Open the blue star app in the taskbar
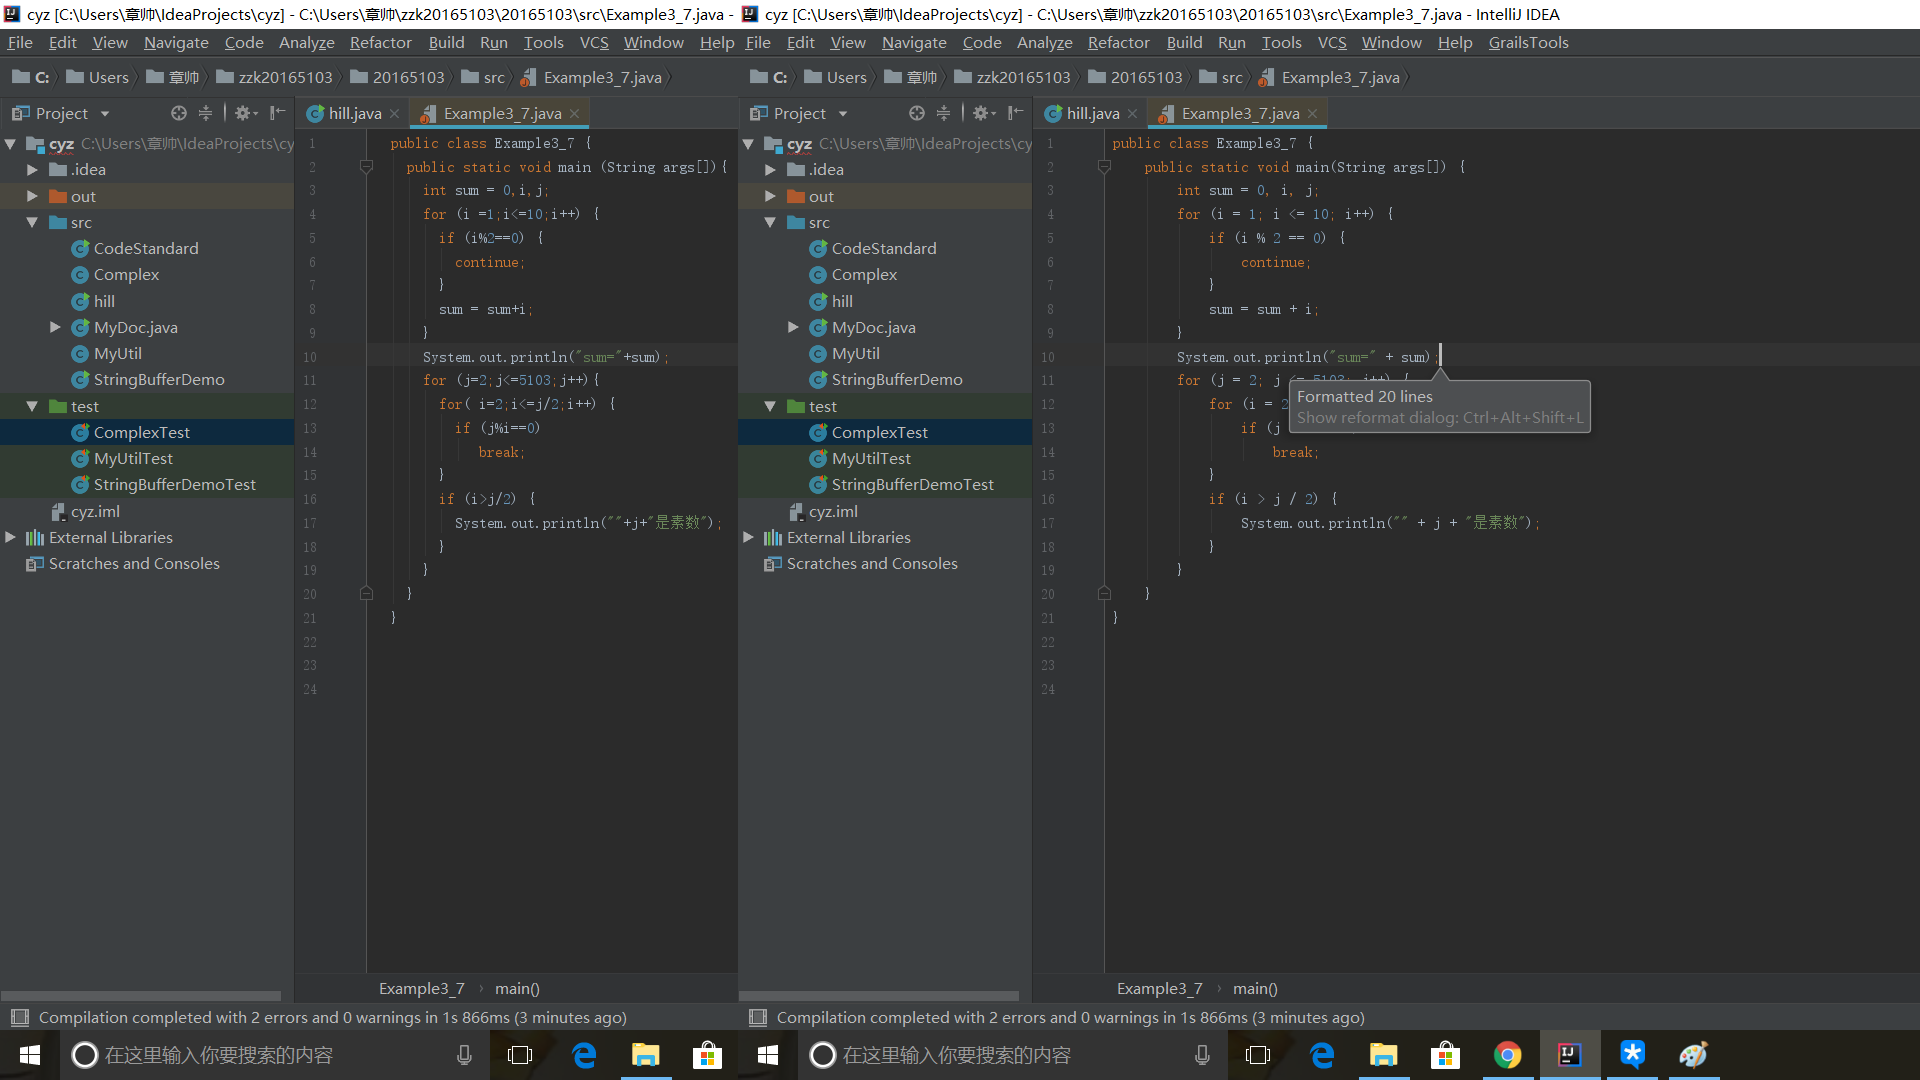The image size is (1920, 1080). [x=1631, y=1055]
